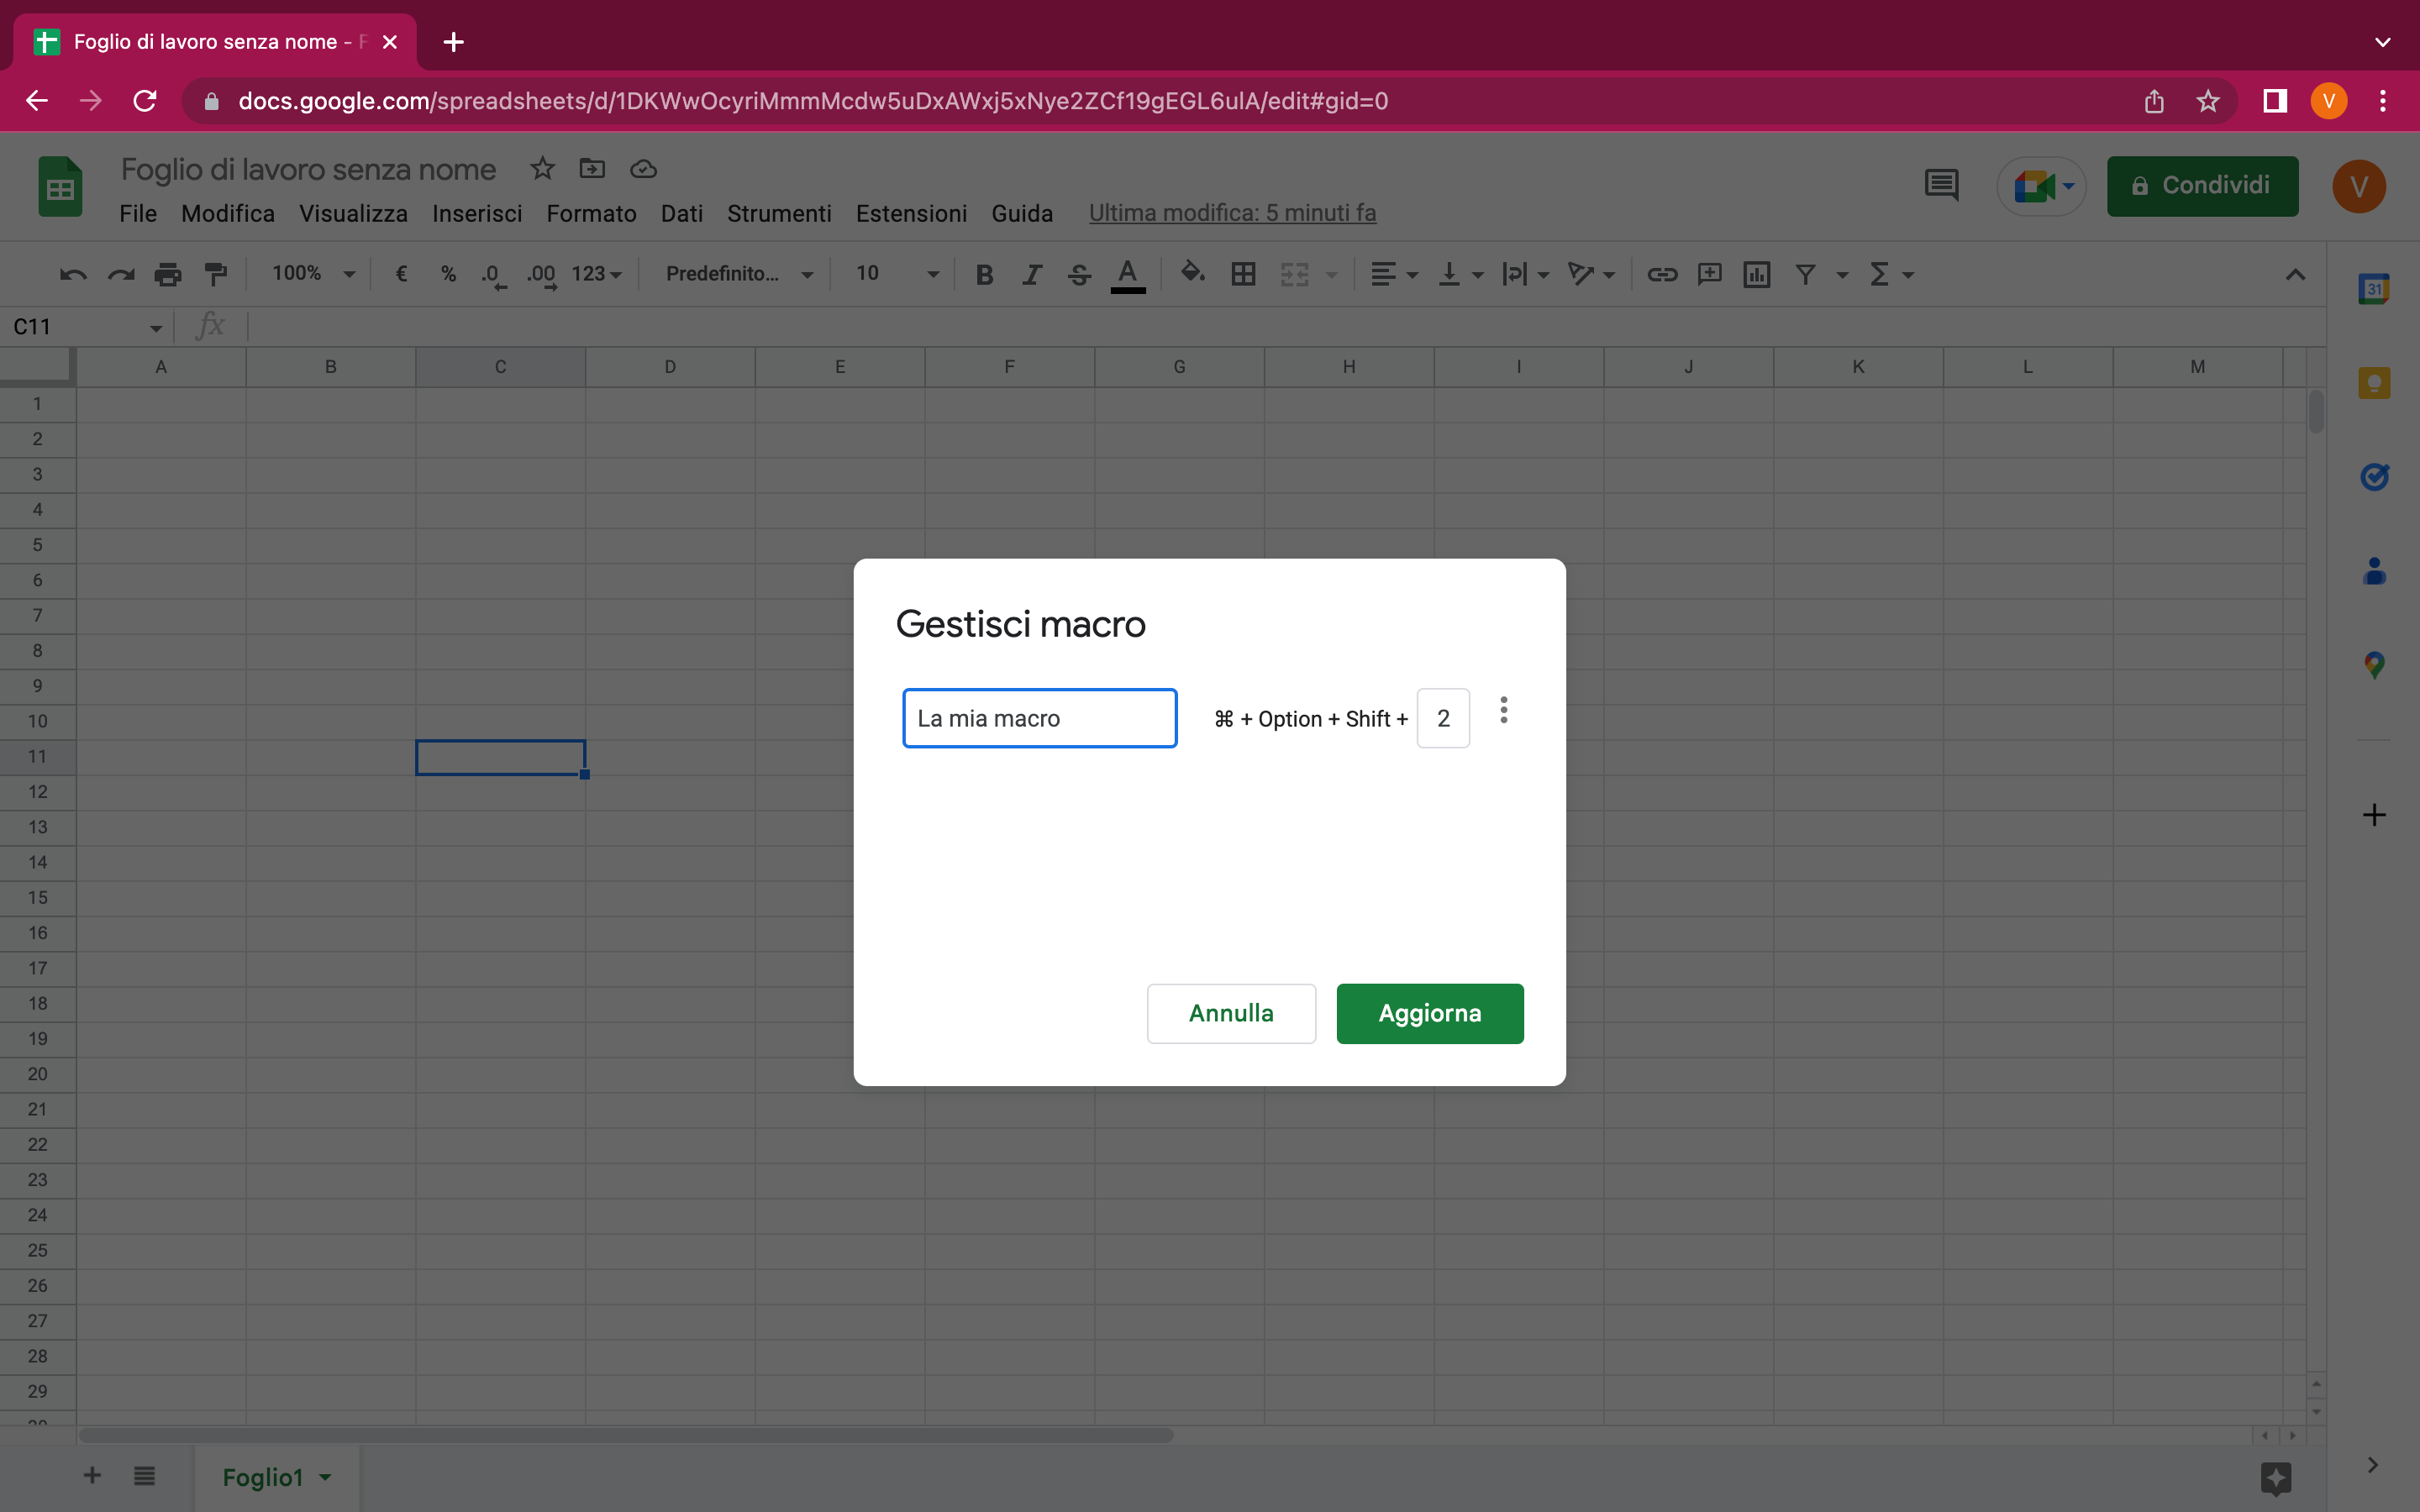Image resolution: width=2420 pixels, height=1512 pixels.
Task: Open the Strumenti menu
Action: [779, 214]
